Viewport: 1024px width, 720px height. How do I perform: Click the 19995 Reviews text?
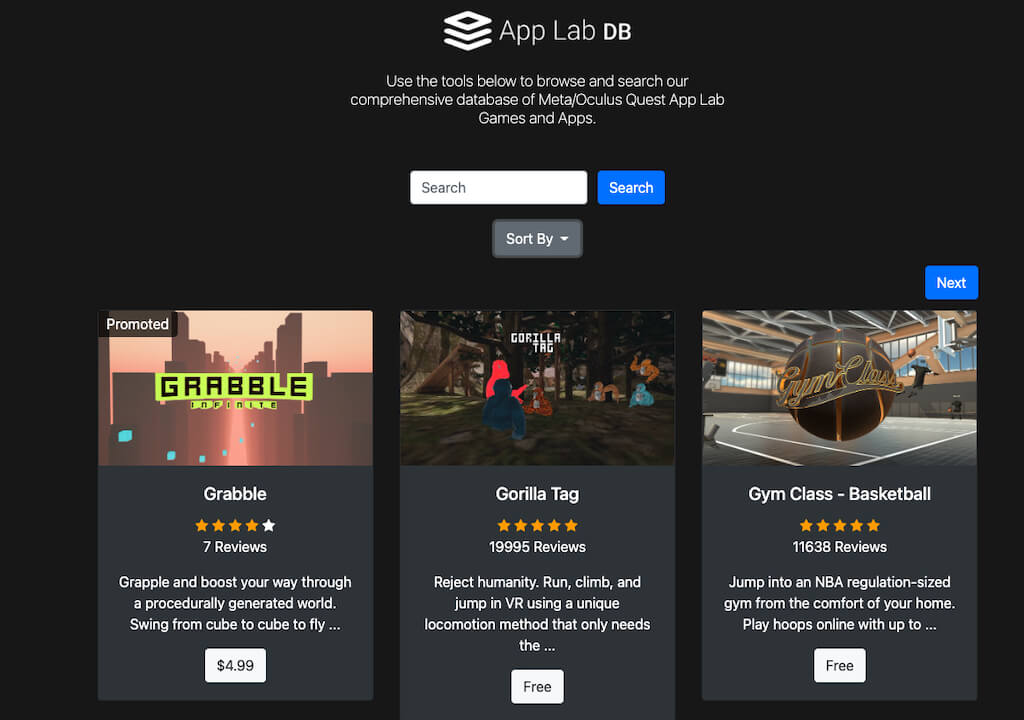537,547
